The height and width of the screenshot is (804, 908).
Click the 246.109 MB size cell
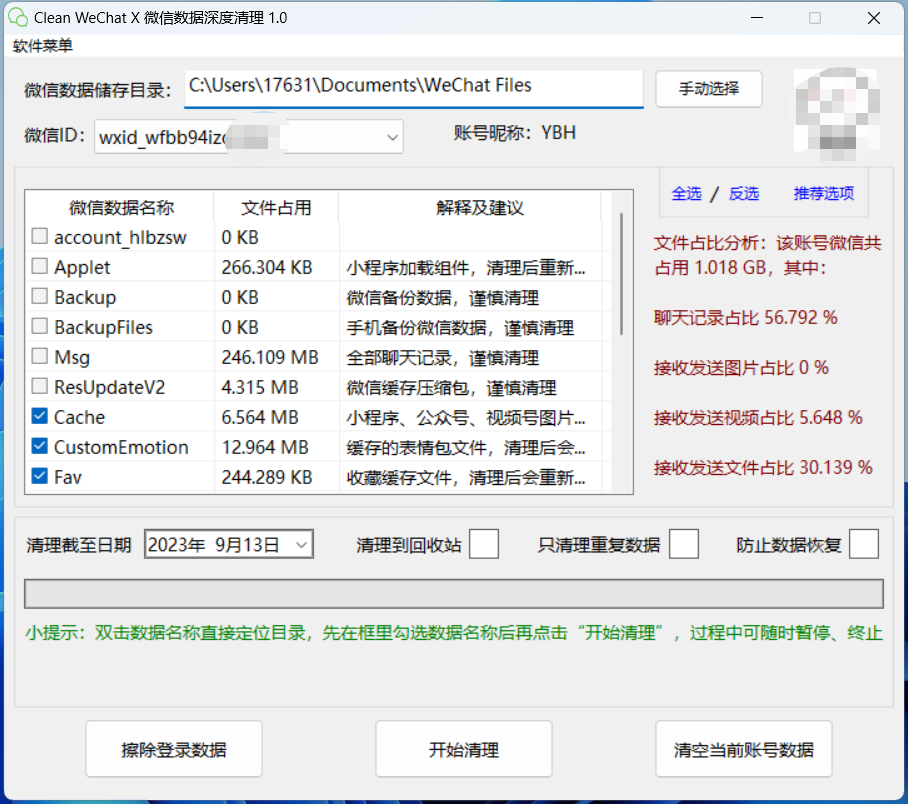click(270, 357)
